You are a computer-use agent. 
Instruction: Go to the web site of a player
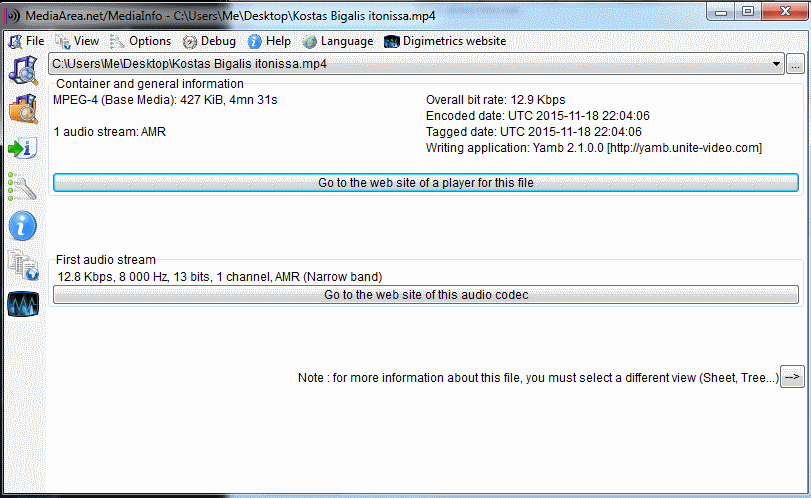click(x=426, y=183)
